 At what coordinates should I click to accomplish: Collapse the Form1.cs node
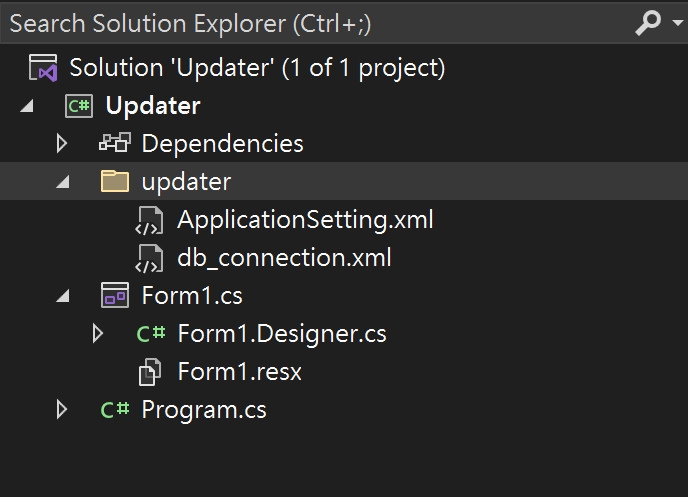(x=62, y=296)
